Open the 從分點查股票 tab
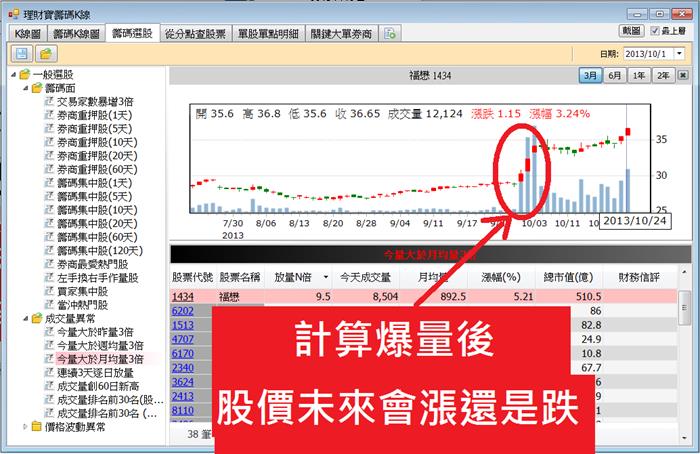Image resolution: width=700 pixels, height=454 pixels. [196, 33]
